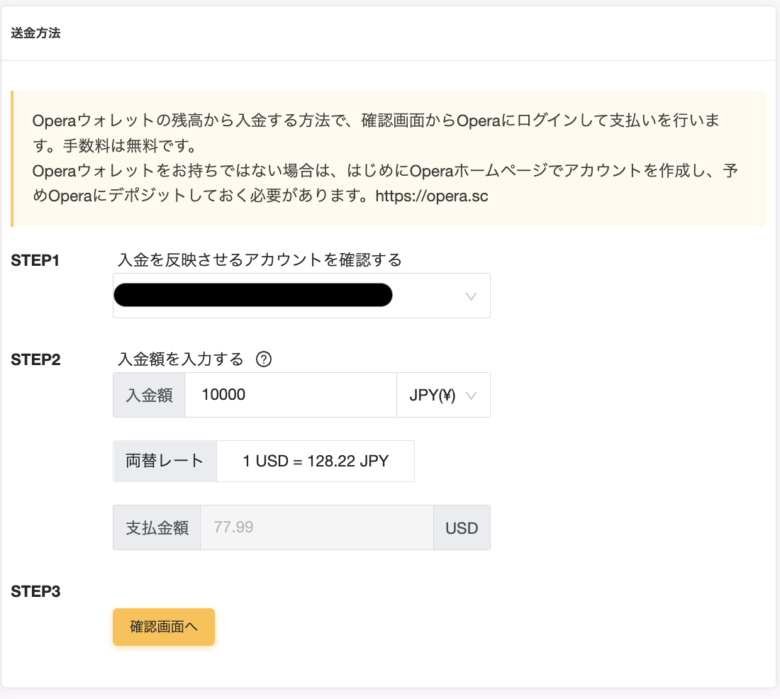Click the help question mark icon
The image size is (780, 699).
tap(264, 360)
